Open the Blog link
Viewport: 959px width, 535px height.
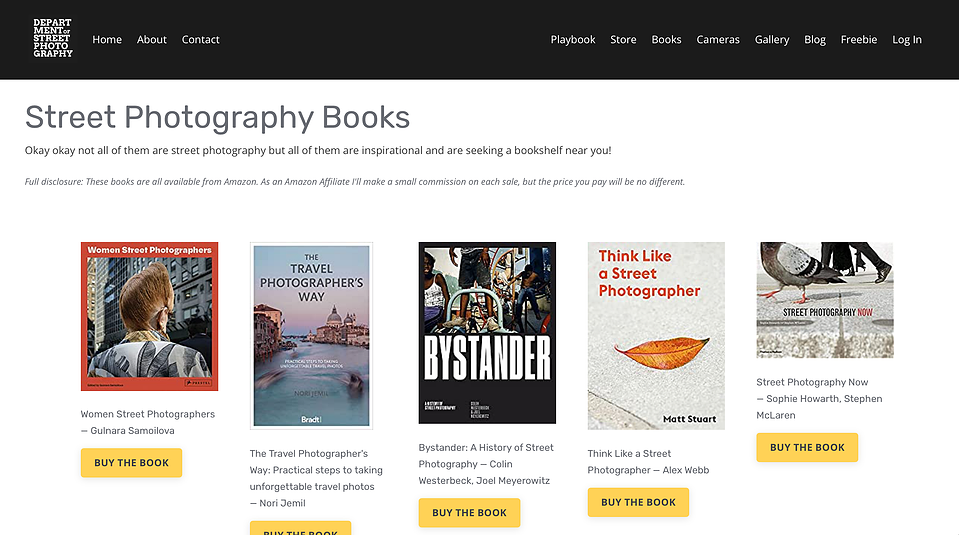click(x=815, y=40)
